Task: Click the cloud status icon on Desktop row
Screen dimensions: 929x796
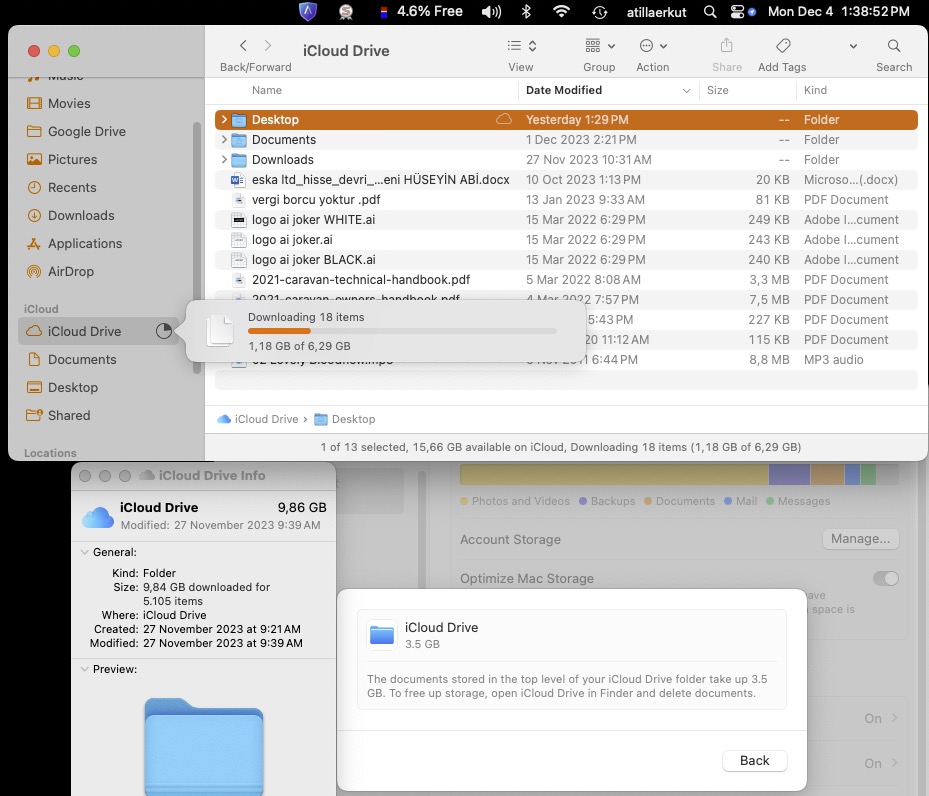Action: point(504,120)
